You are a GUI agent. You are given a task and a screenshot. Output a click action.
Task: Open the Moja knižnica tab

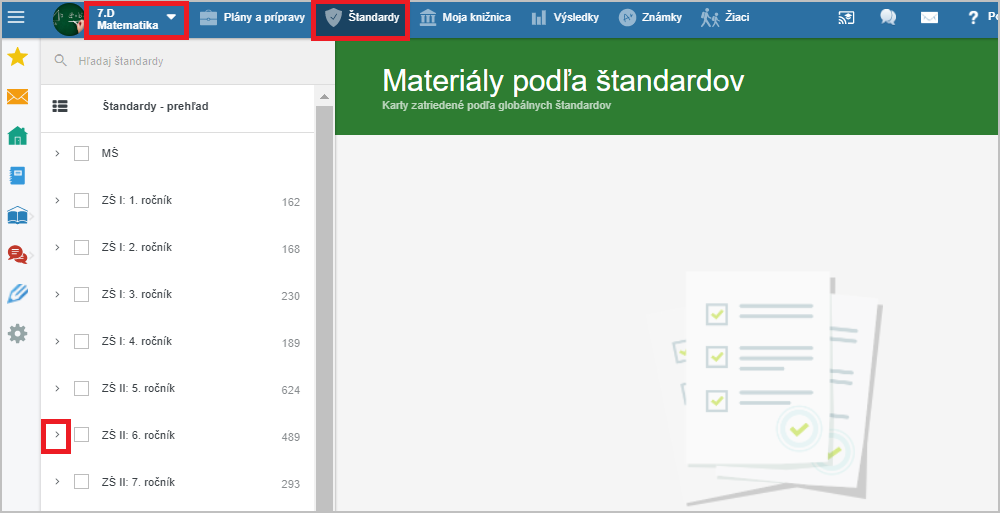[465, 18]
